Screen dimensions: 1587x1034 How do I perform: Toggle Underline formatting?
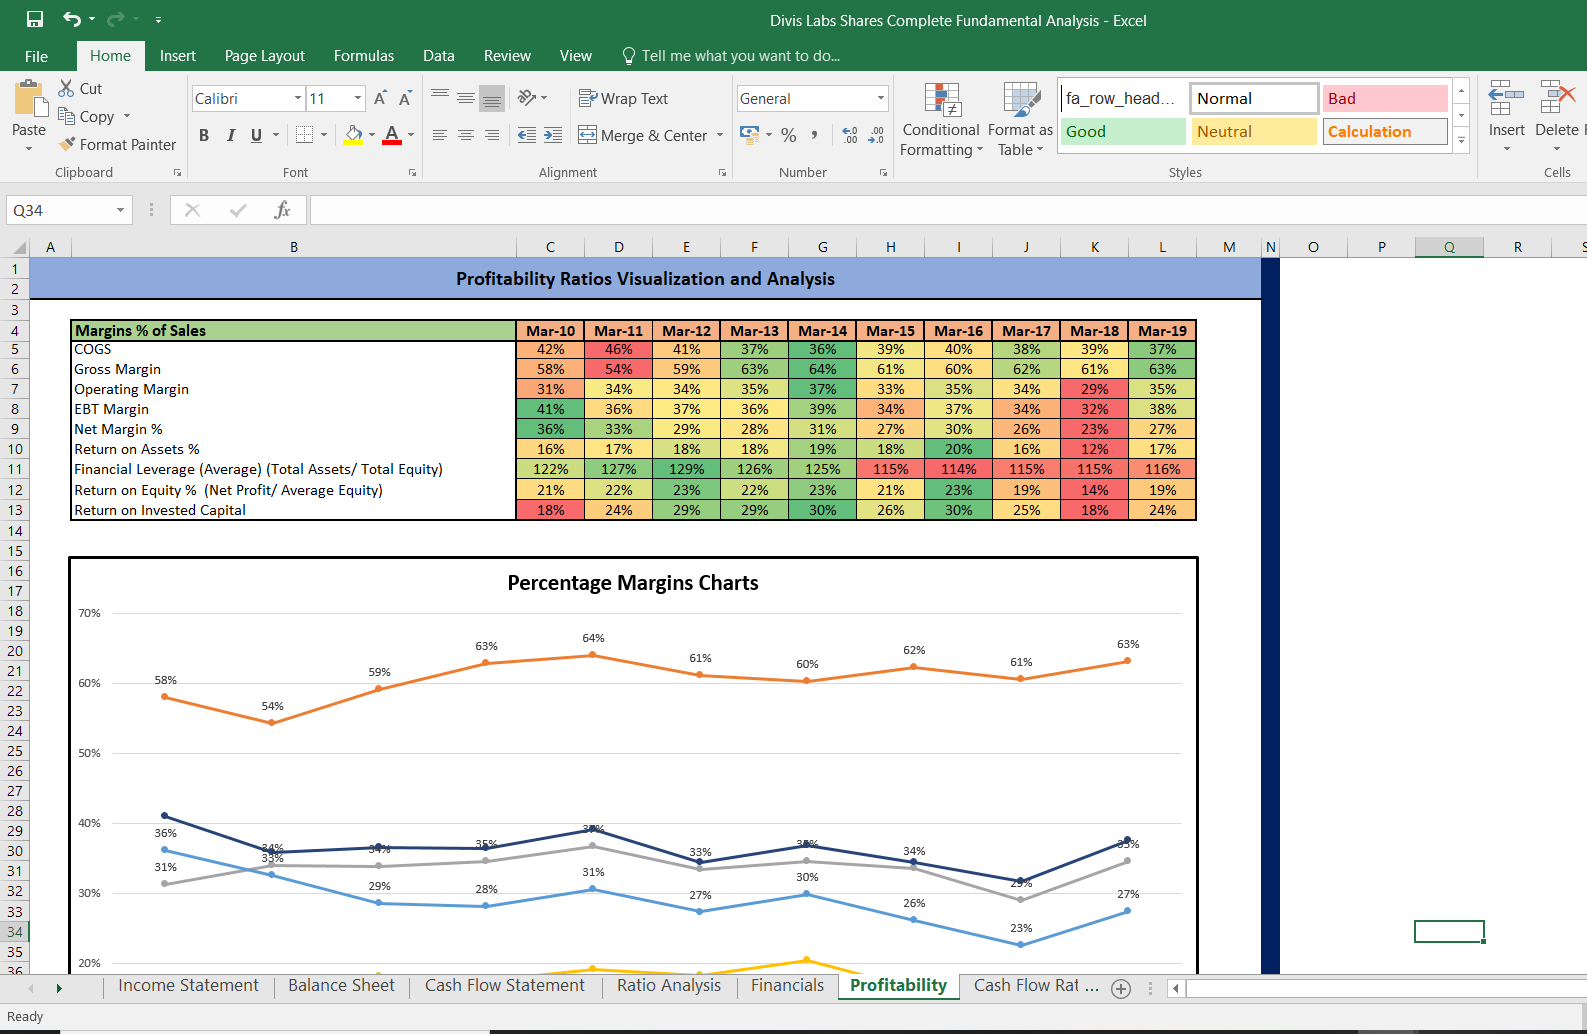click(257, 135)
